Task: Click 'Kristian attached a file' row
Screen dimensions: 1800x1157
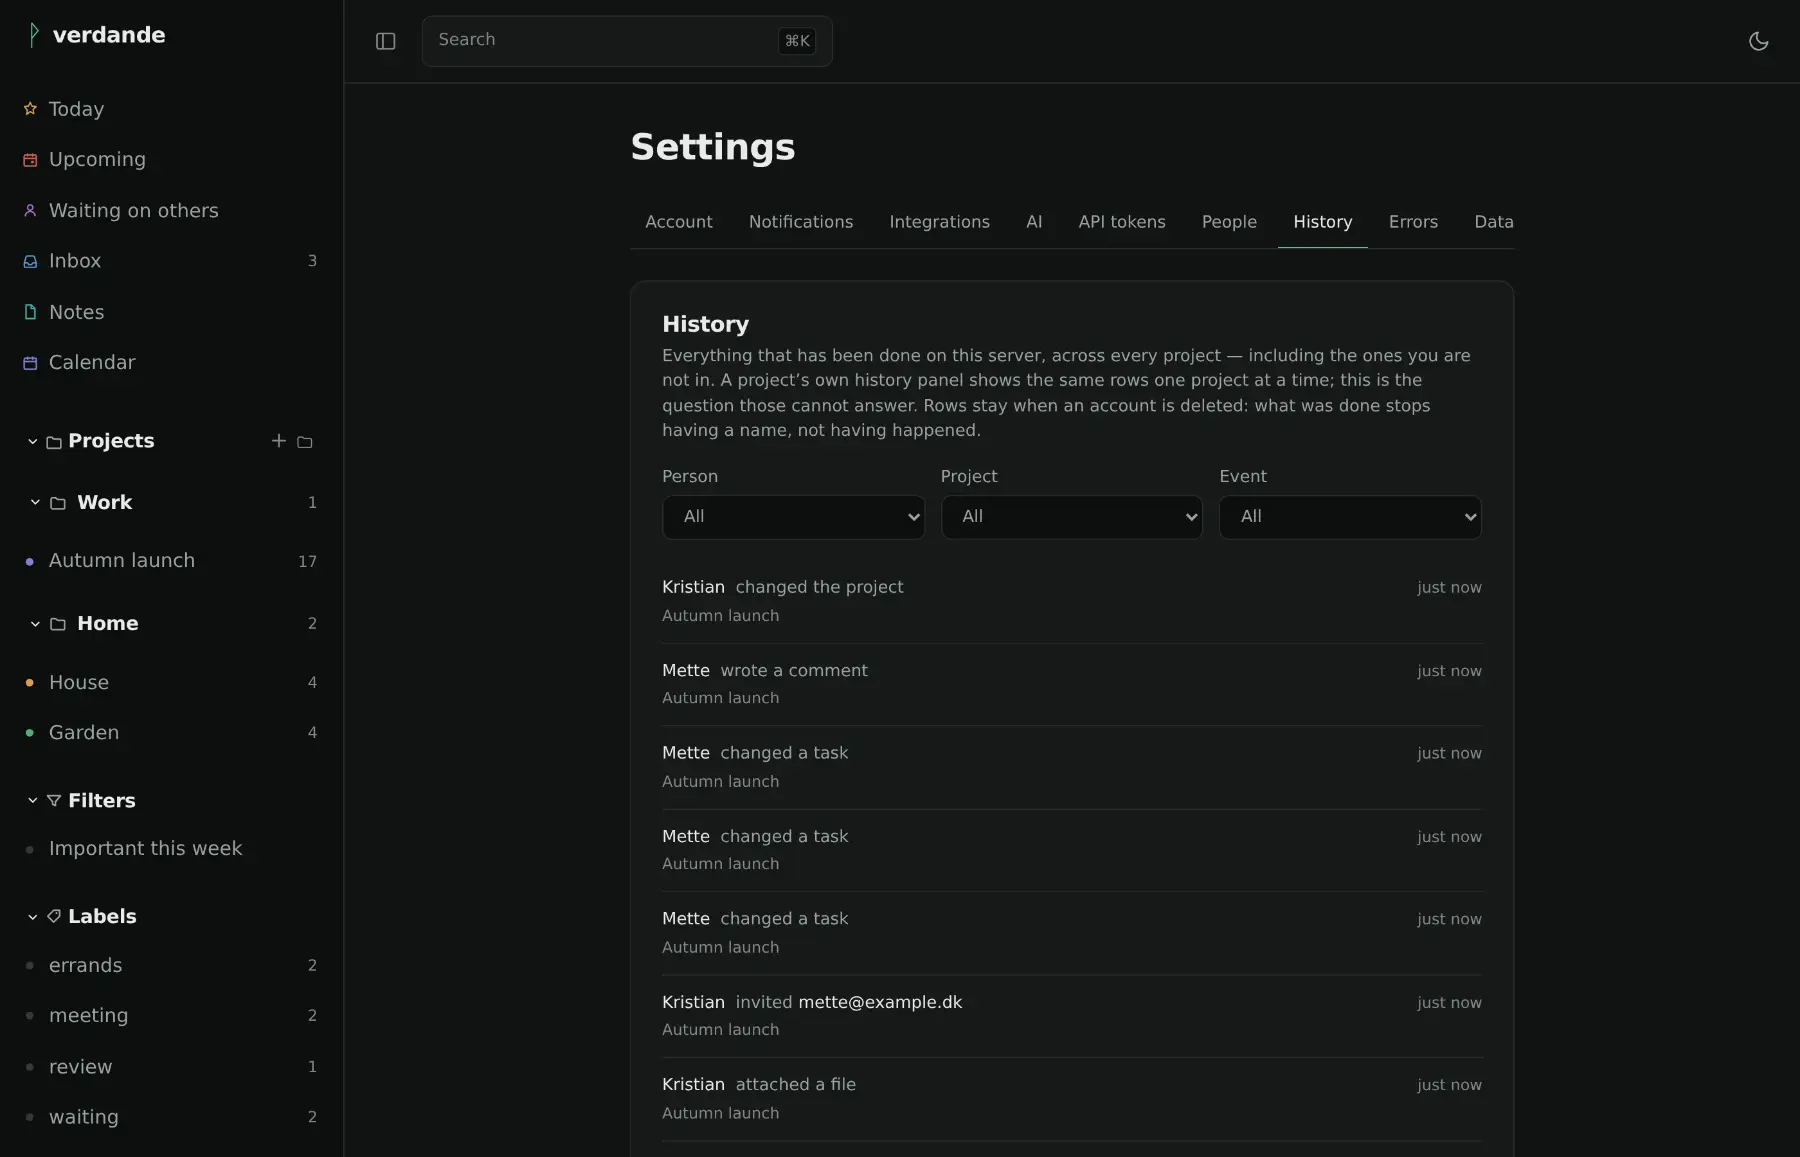Action: pos(1071,1098)
